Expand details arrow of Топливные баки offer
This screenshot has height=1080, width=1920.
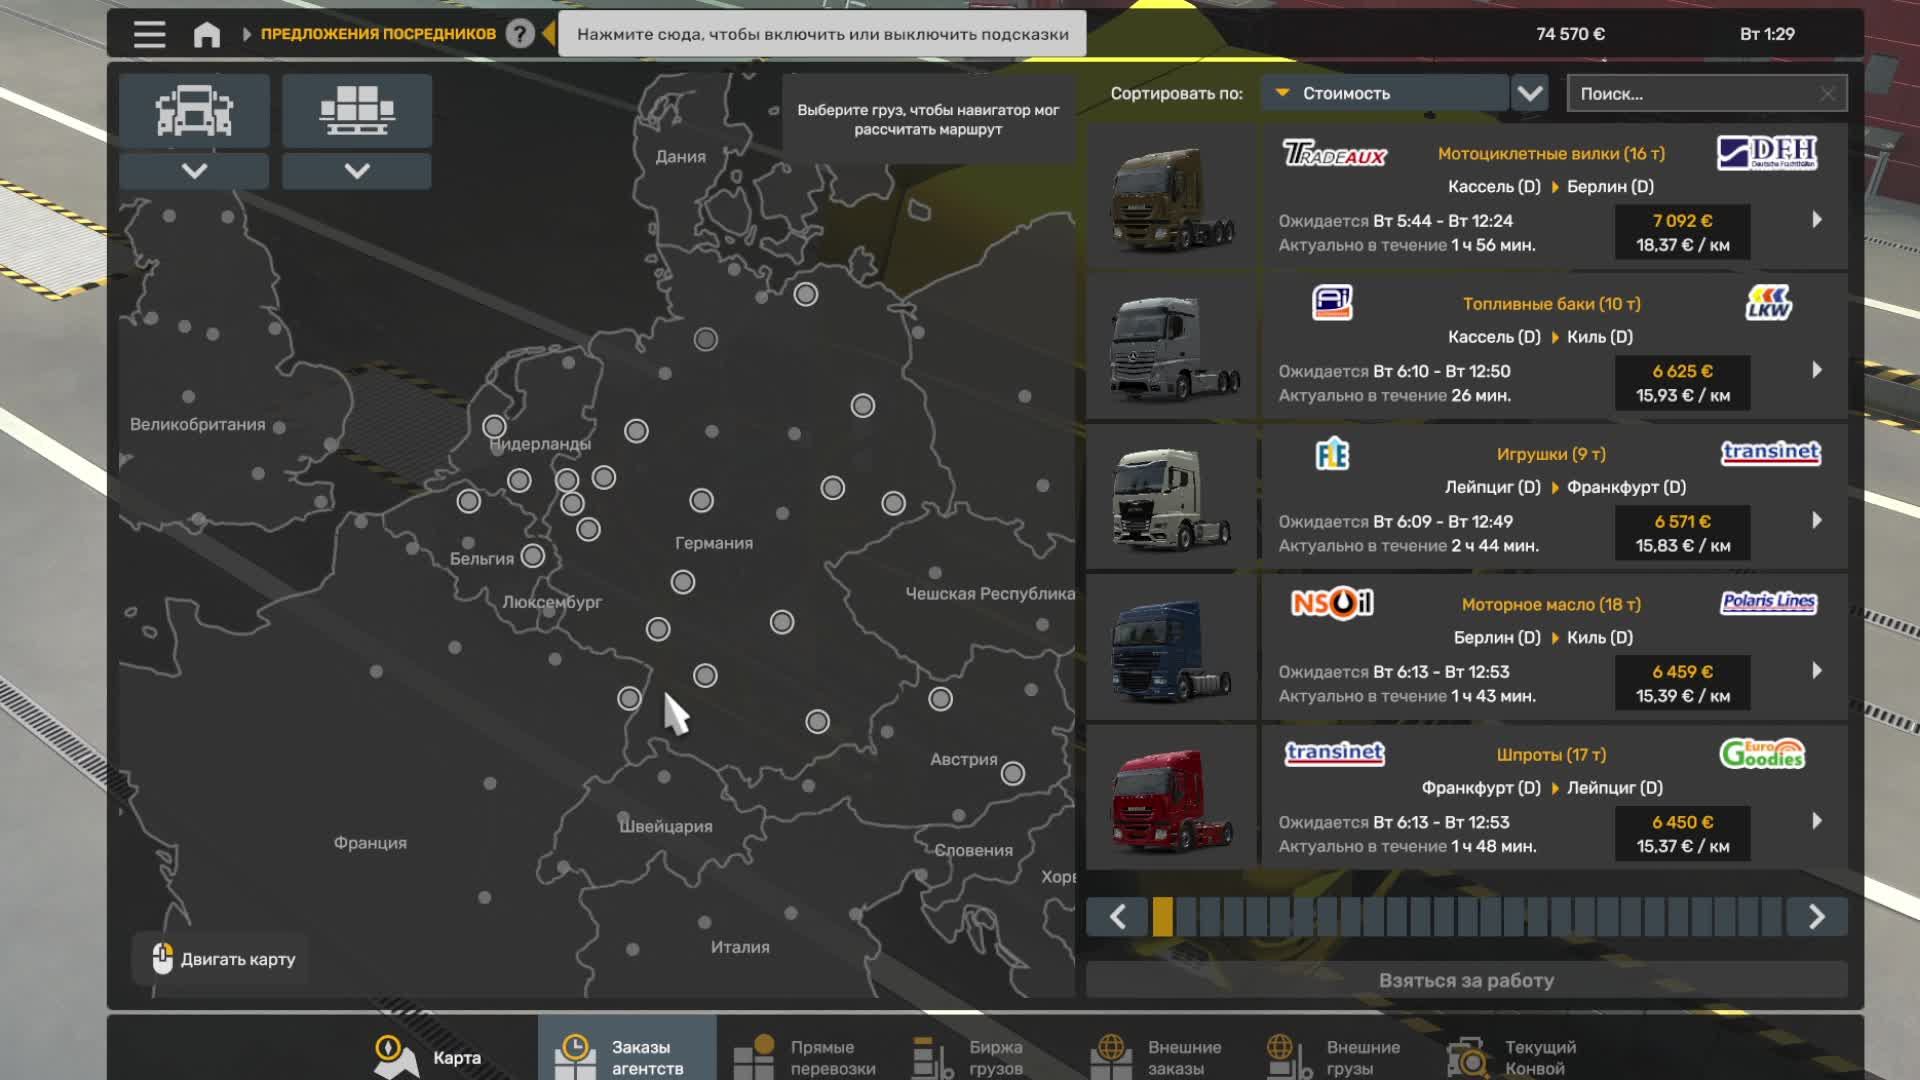point(1816,370)
